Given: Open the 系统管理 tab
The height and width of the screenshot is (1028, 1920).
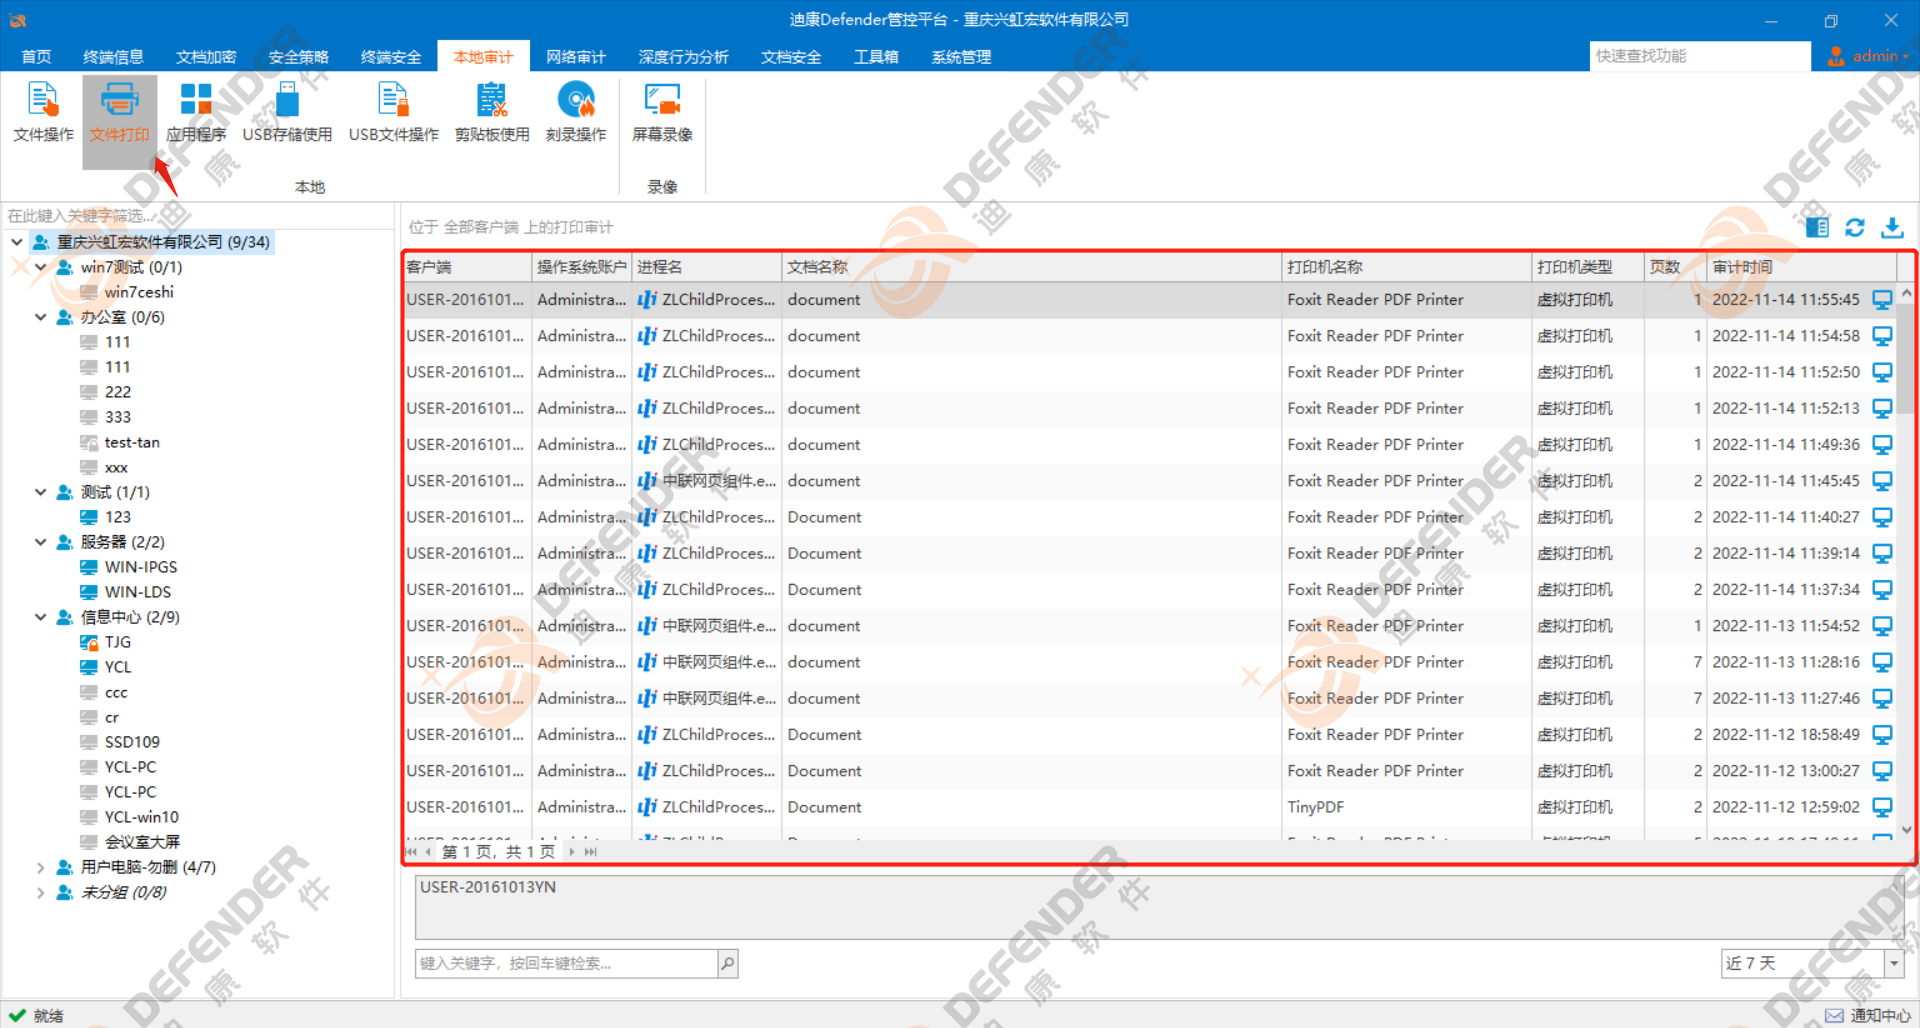Looking at the screenshot, I should point(961,57).
